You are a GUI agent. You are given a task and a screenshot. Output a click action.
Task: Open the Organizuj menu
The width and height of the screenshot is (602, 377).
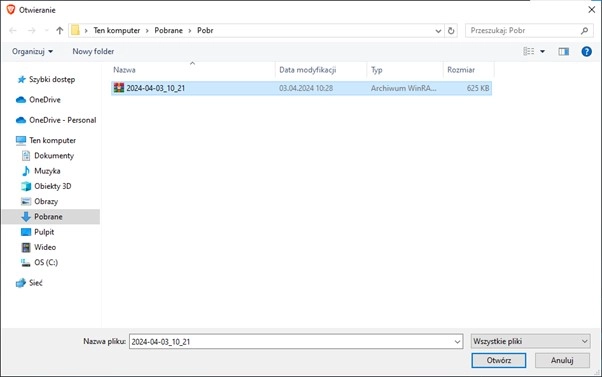point(32,51)
